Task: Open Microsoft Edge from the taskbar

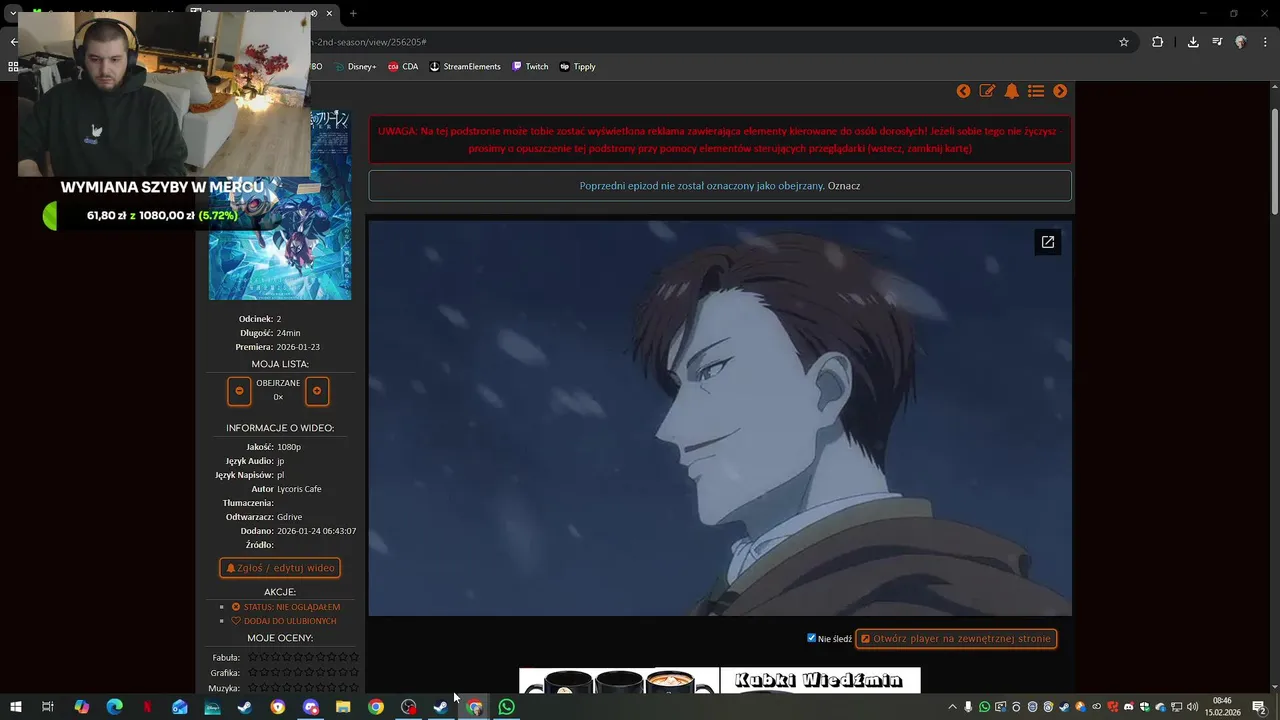Action: pyautogui.click(x=114, y=707)
